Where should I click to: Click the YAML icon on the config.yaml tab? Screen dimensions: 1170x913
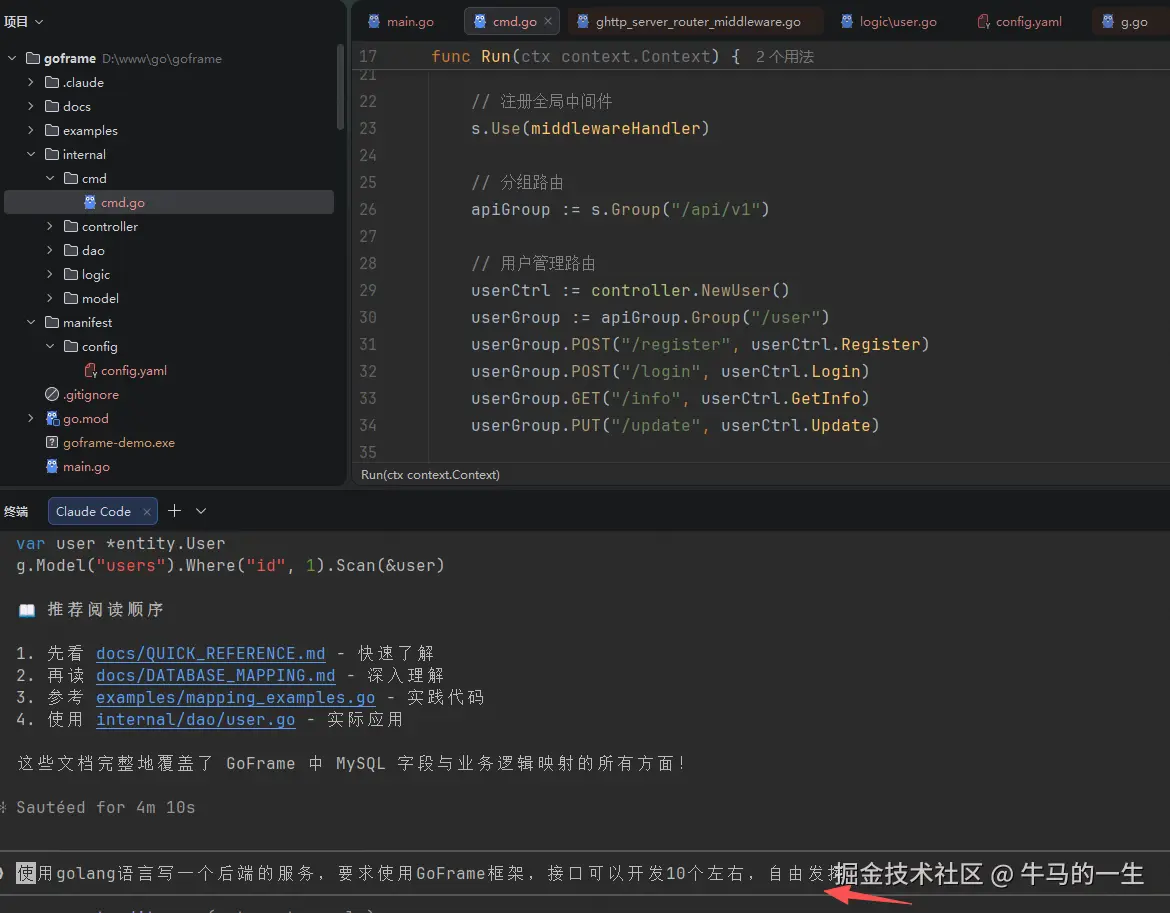pyautogui.click(x=983, y=20)
